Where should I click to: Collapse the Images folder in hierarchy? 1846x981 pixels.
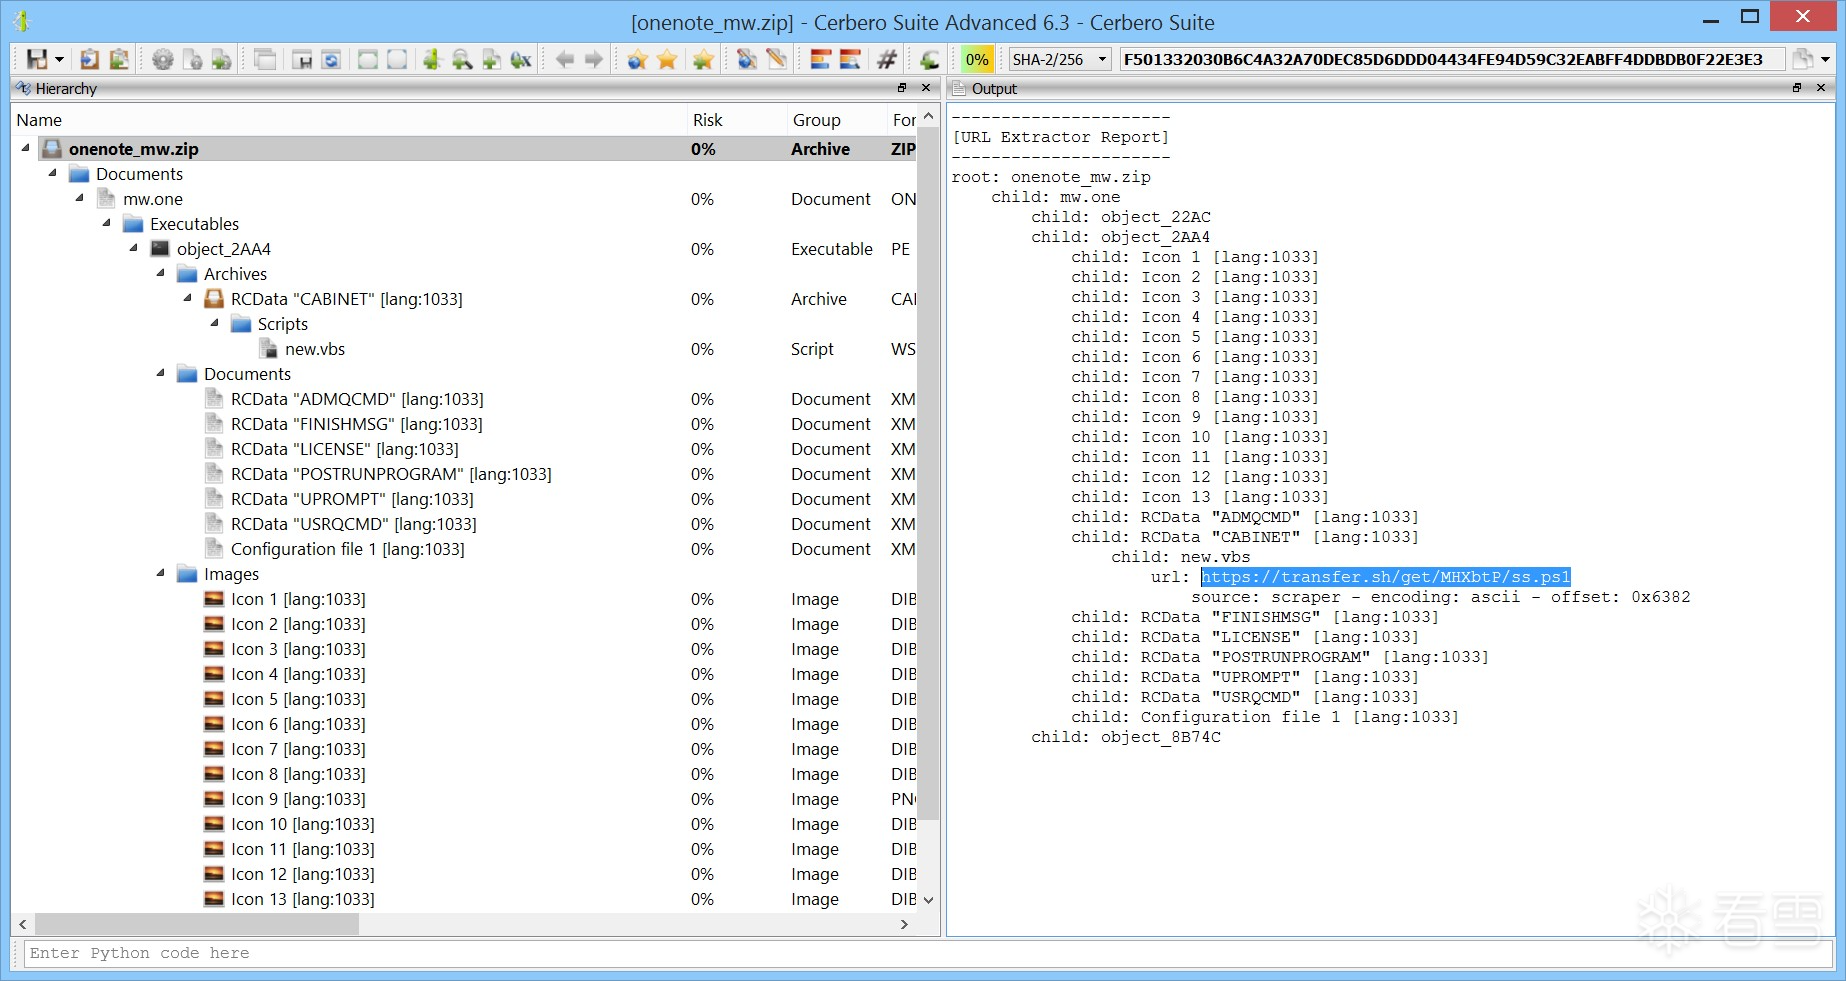click(161, 573)
